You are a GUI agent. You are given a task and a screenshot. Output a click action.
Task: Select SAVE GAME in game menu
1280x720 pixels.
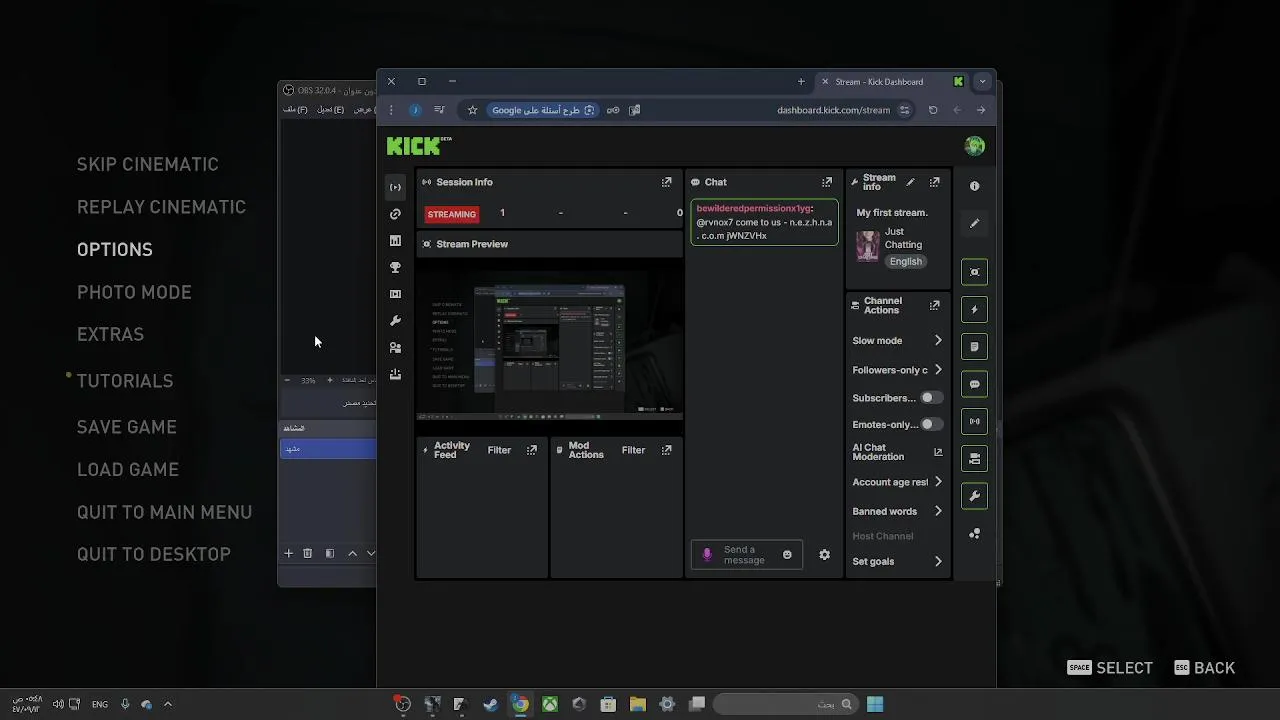[127, 427]
